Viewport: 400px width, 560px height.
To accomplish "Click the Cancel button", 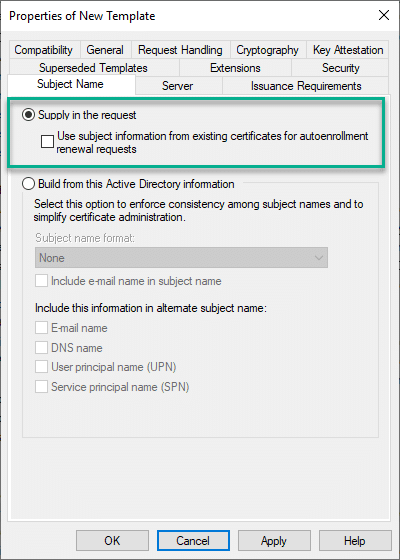I will [193, 540].
